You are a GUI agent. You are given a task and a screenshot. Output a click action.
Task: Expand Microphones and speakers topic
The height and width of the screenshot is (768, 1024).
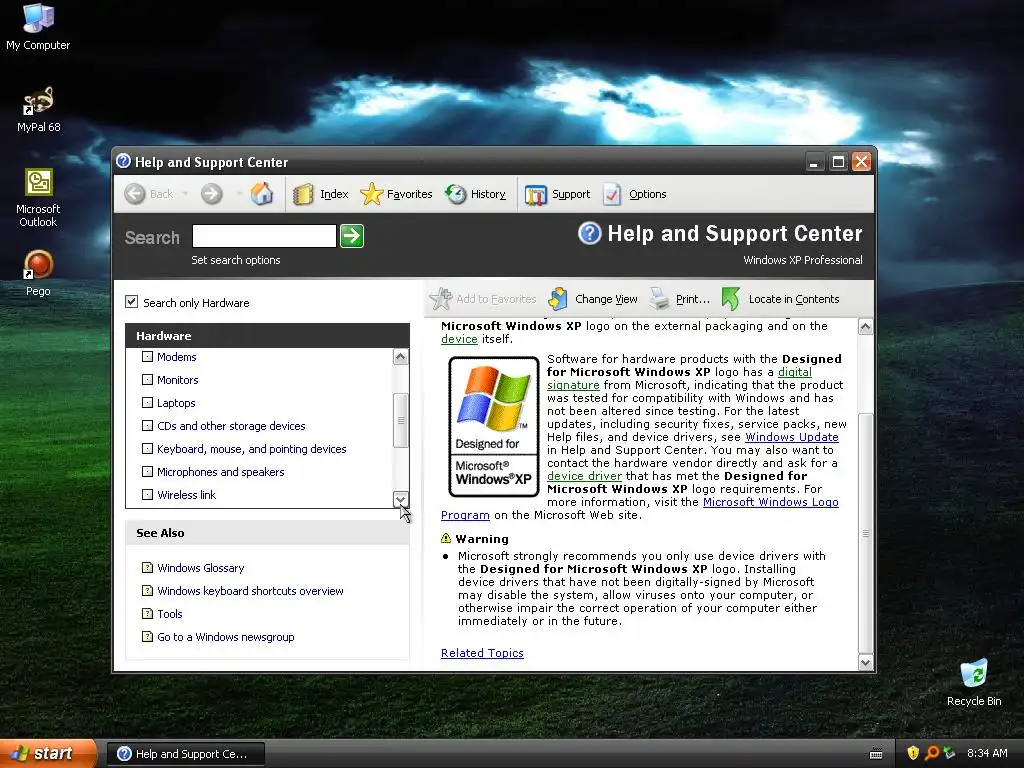click(148, 472)
